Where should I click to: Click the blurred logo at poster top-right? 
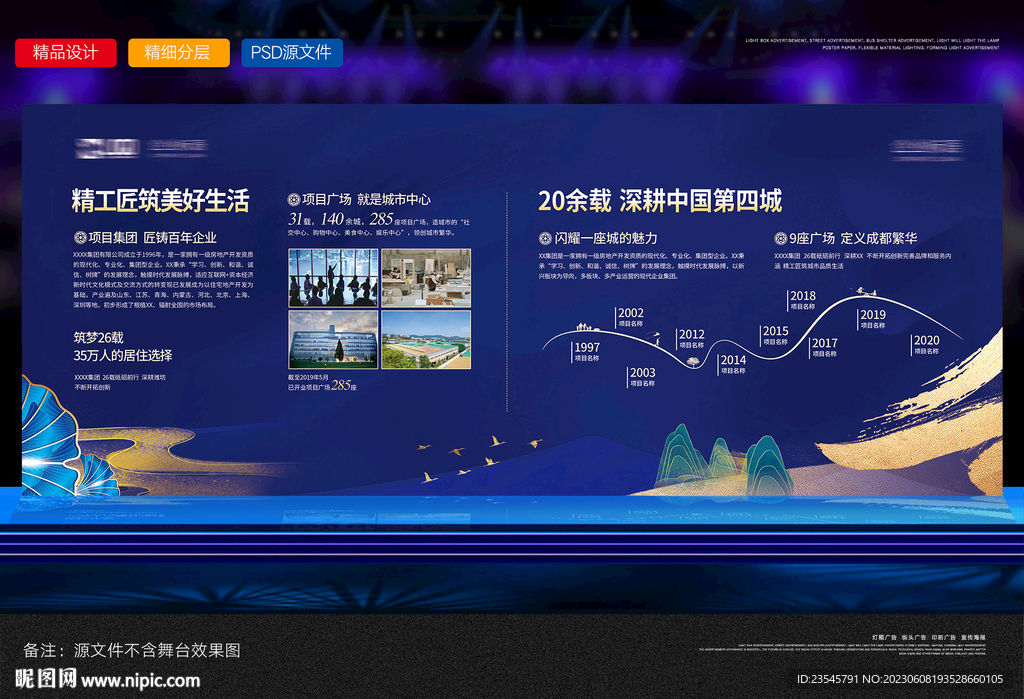point(926,149)
